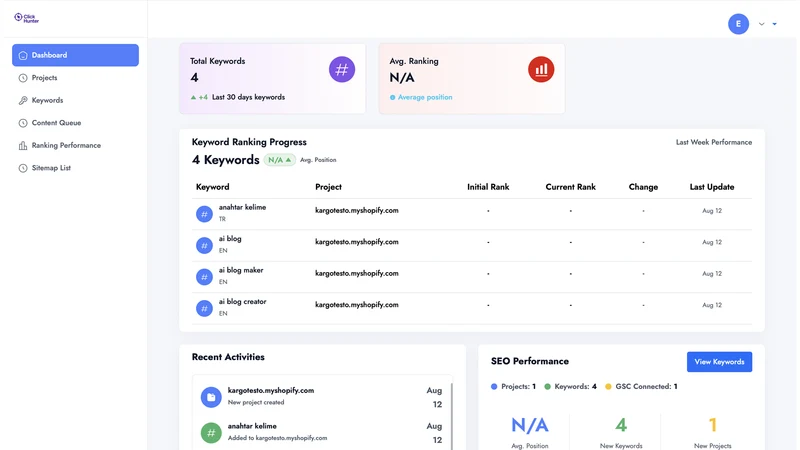Open the blue caret dropdown at top right

tap(774, 24)
